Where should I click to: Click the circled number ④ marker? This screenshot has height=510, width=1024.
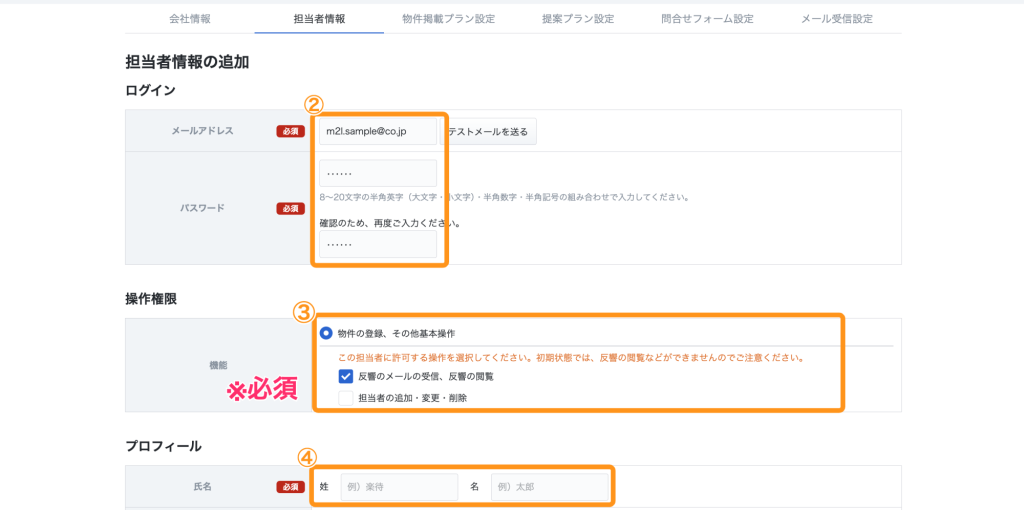(x=307, y=458)
